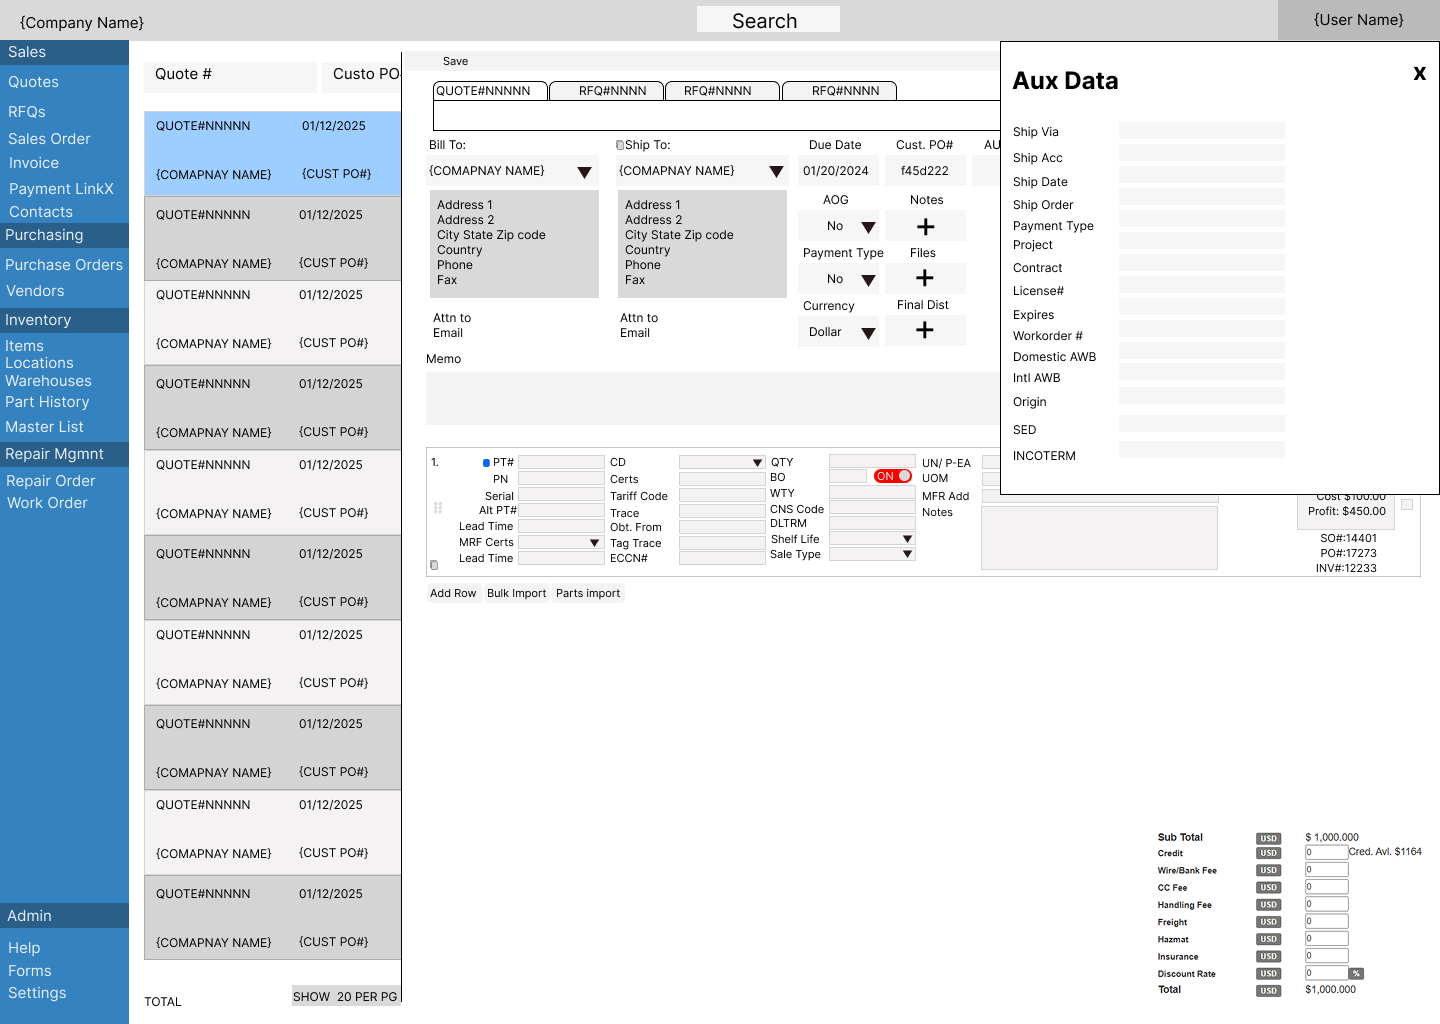Click the USD badge for Insurance
Viewport: 1440px width, 1024px height.
pos(1268,956)
